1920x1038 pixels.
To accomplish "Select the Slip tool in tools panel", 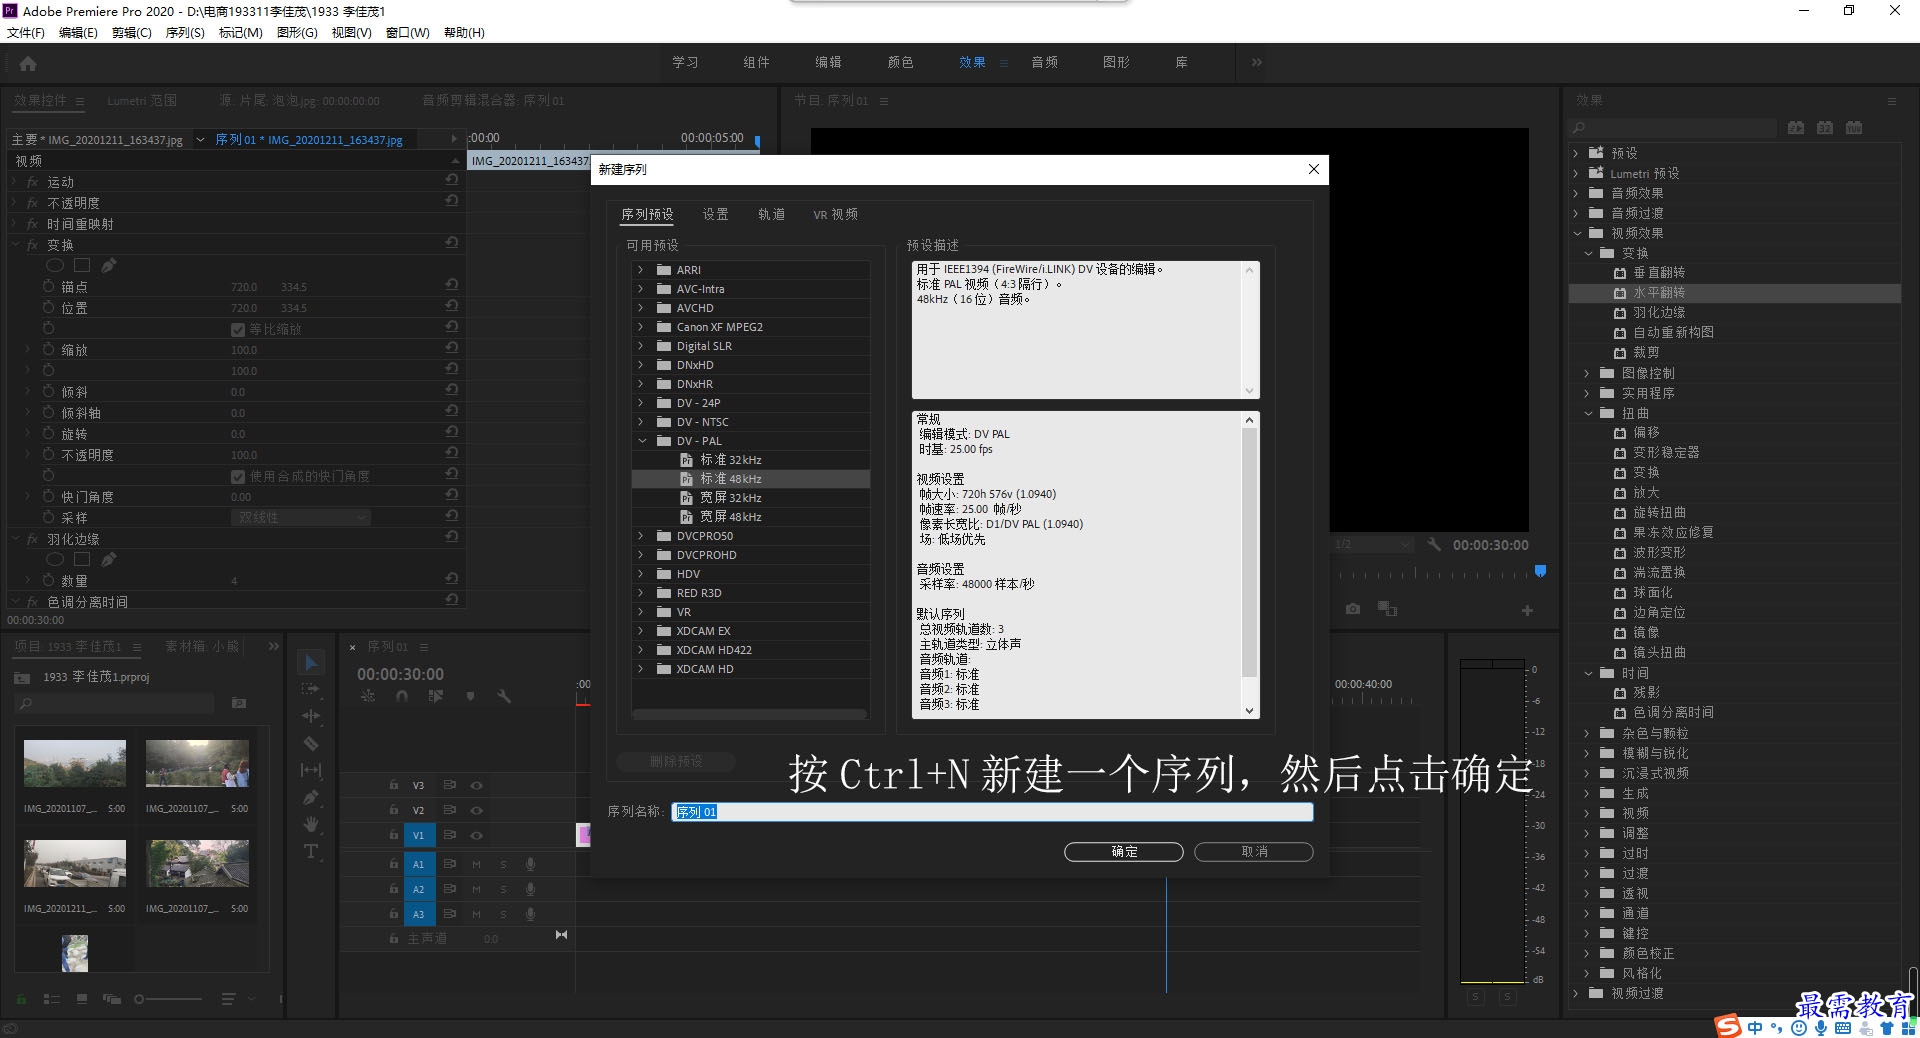I will point(311,770).
